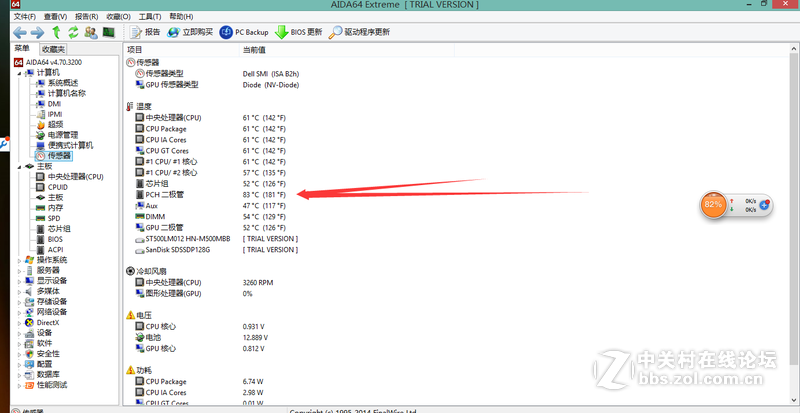Click BIOS 更新 toolbar button
Image resolution: width=800 pixels, height=413 pixels.
(299, 32)
